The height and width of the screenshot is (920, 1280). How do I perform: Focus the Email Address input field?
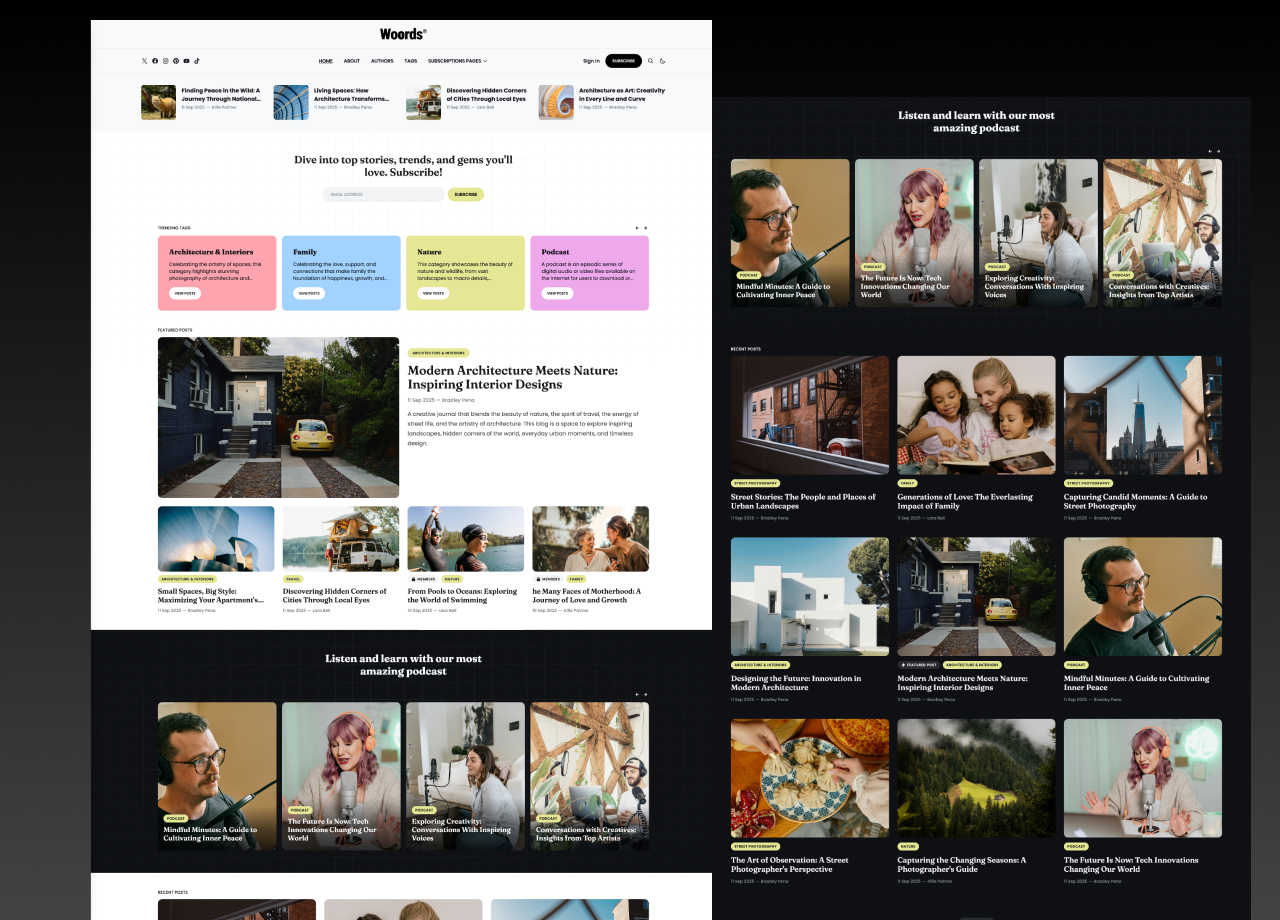click(383, 195)
